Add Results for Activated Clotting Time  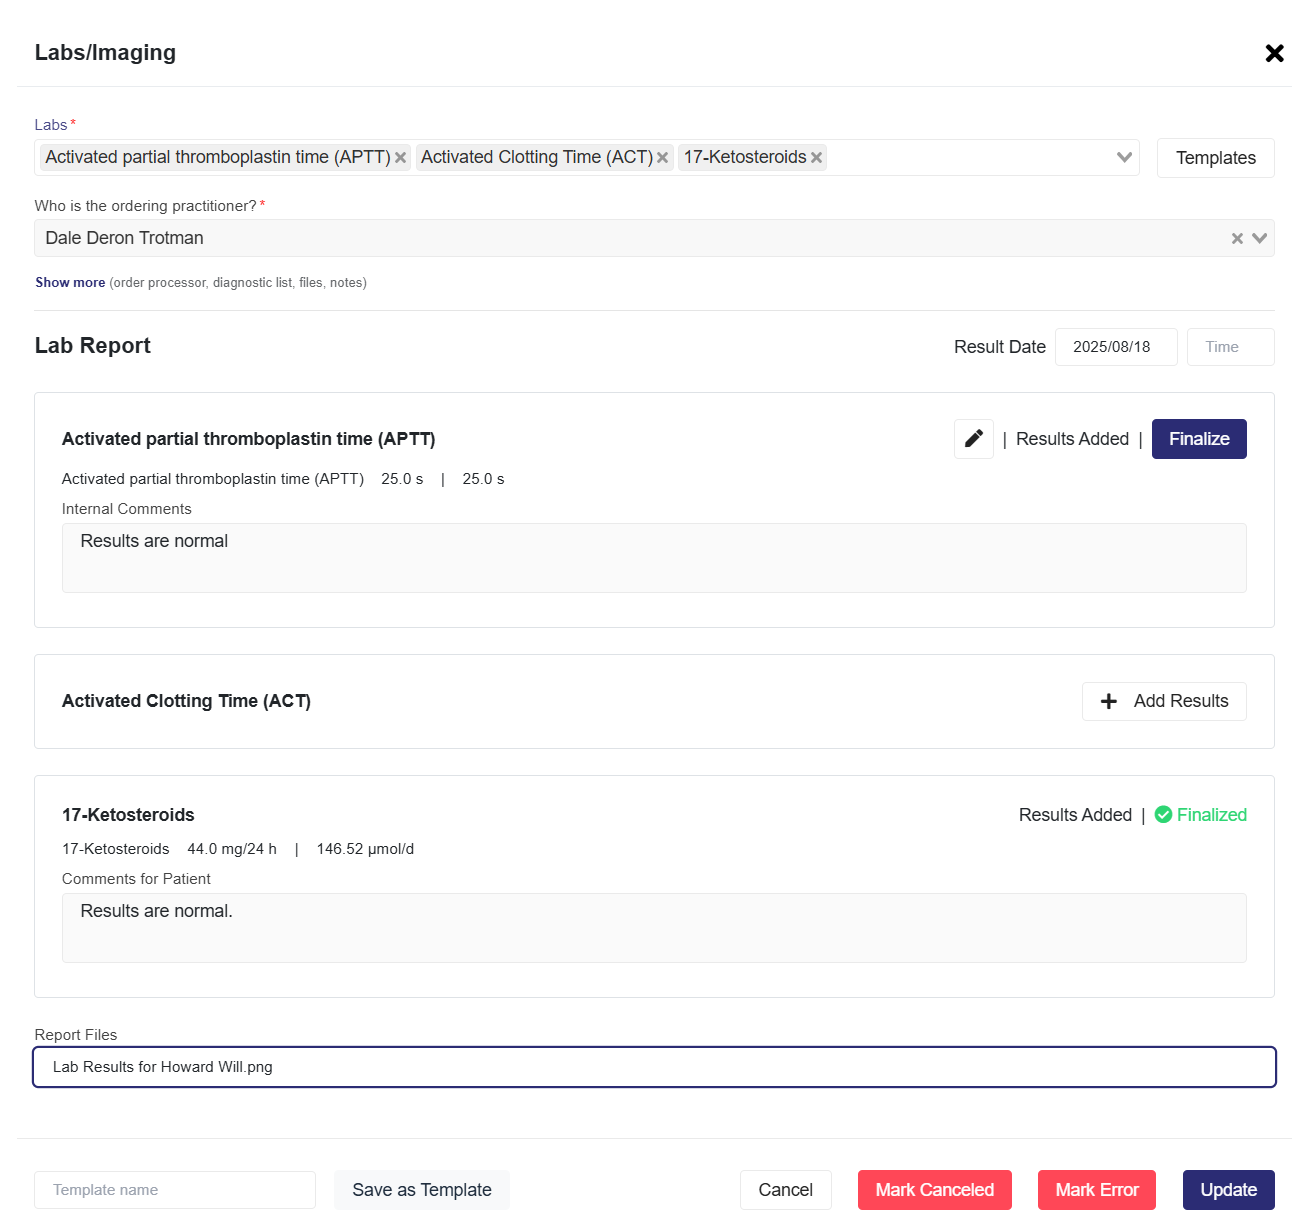[1164, 701]
